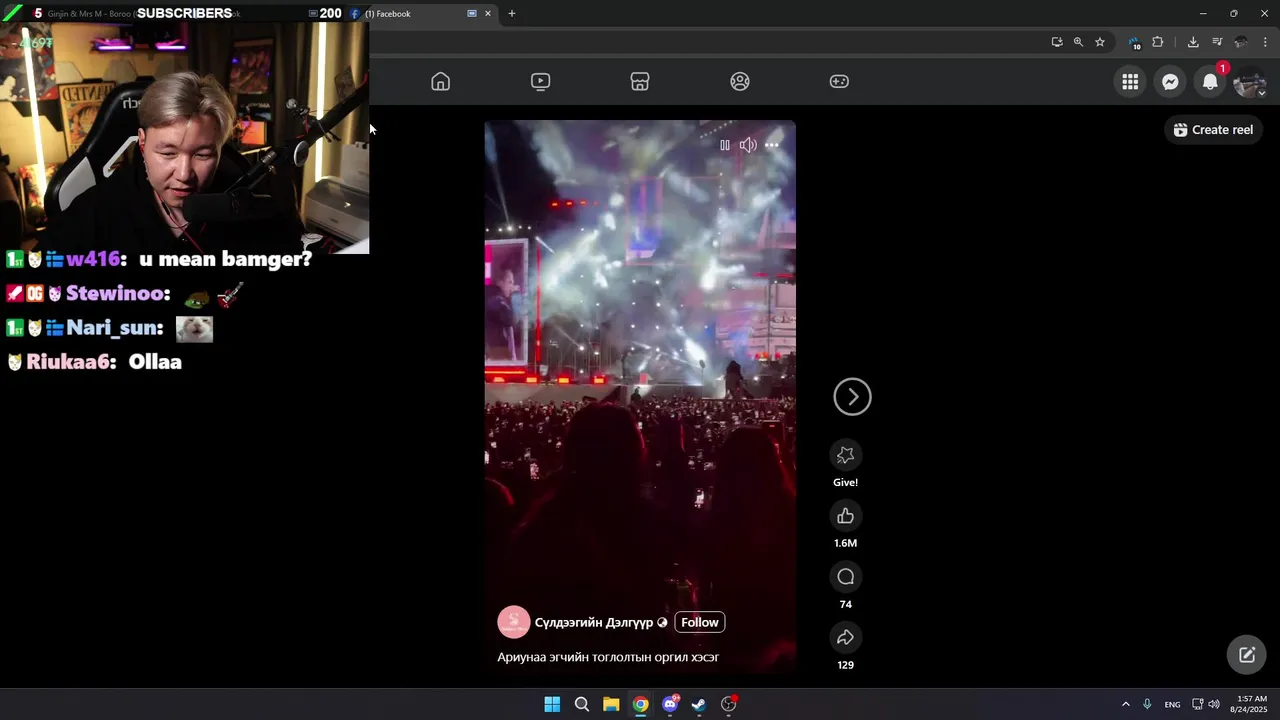Screen dimensions: 1280x720
Task: Open Chrome's three-dot menu
Action: click(1265, 42)
